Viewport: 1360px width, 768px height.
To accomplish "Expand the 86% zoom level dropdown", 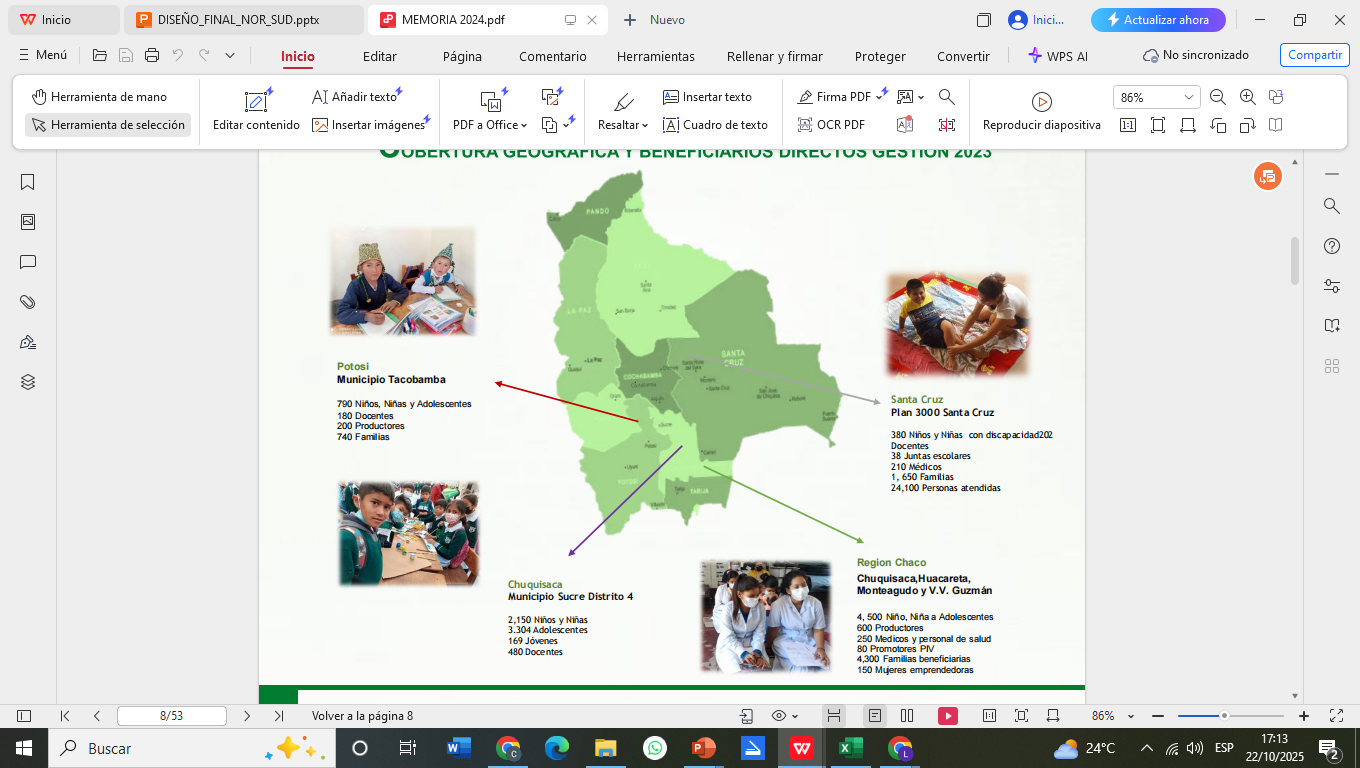I will pyautogui.click(x=1188, y=97).
